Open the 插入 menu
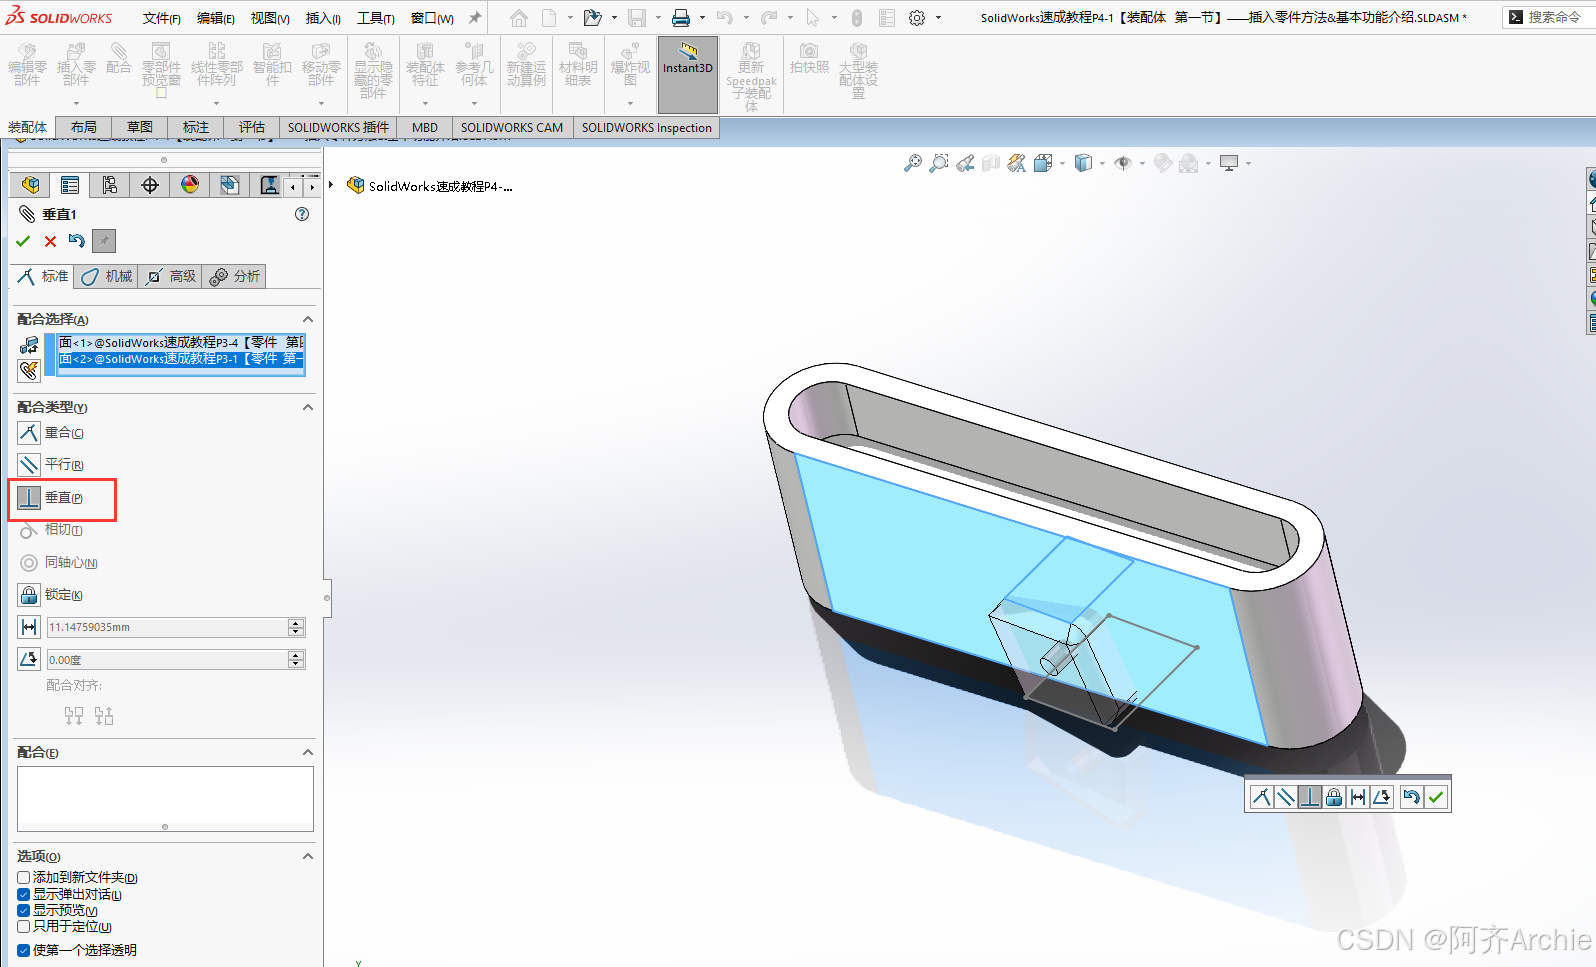This screenshot has width=1596, height=967. point(323,18)
